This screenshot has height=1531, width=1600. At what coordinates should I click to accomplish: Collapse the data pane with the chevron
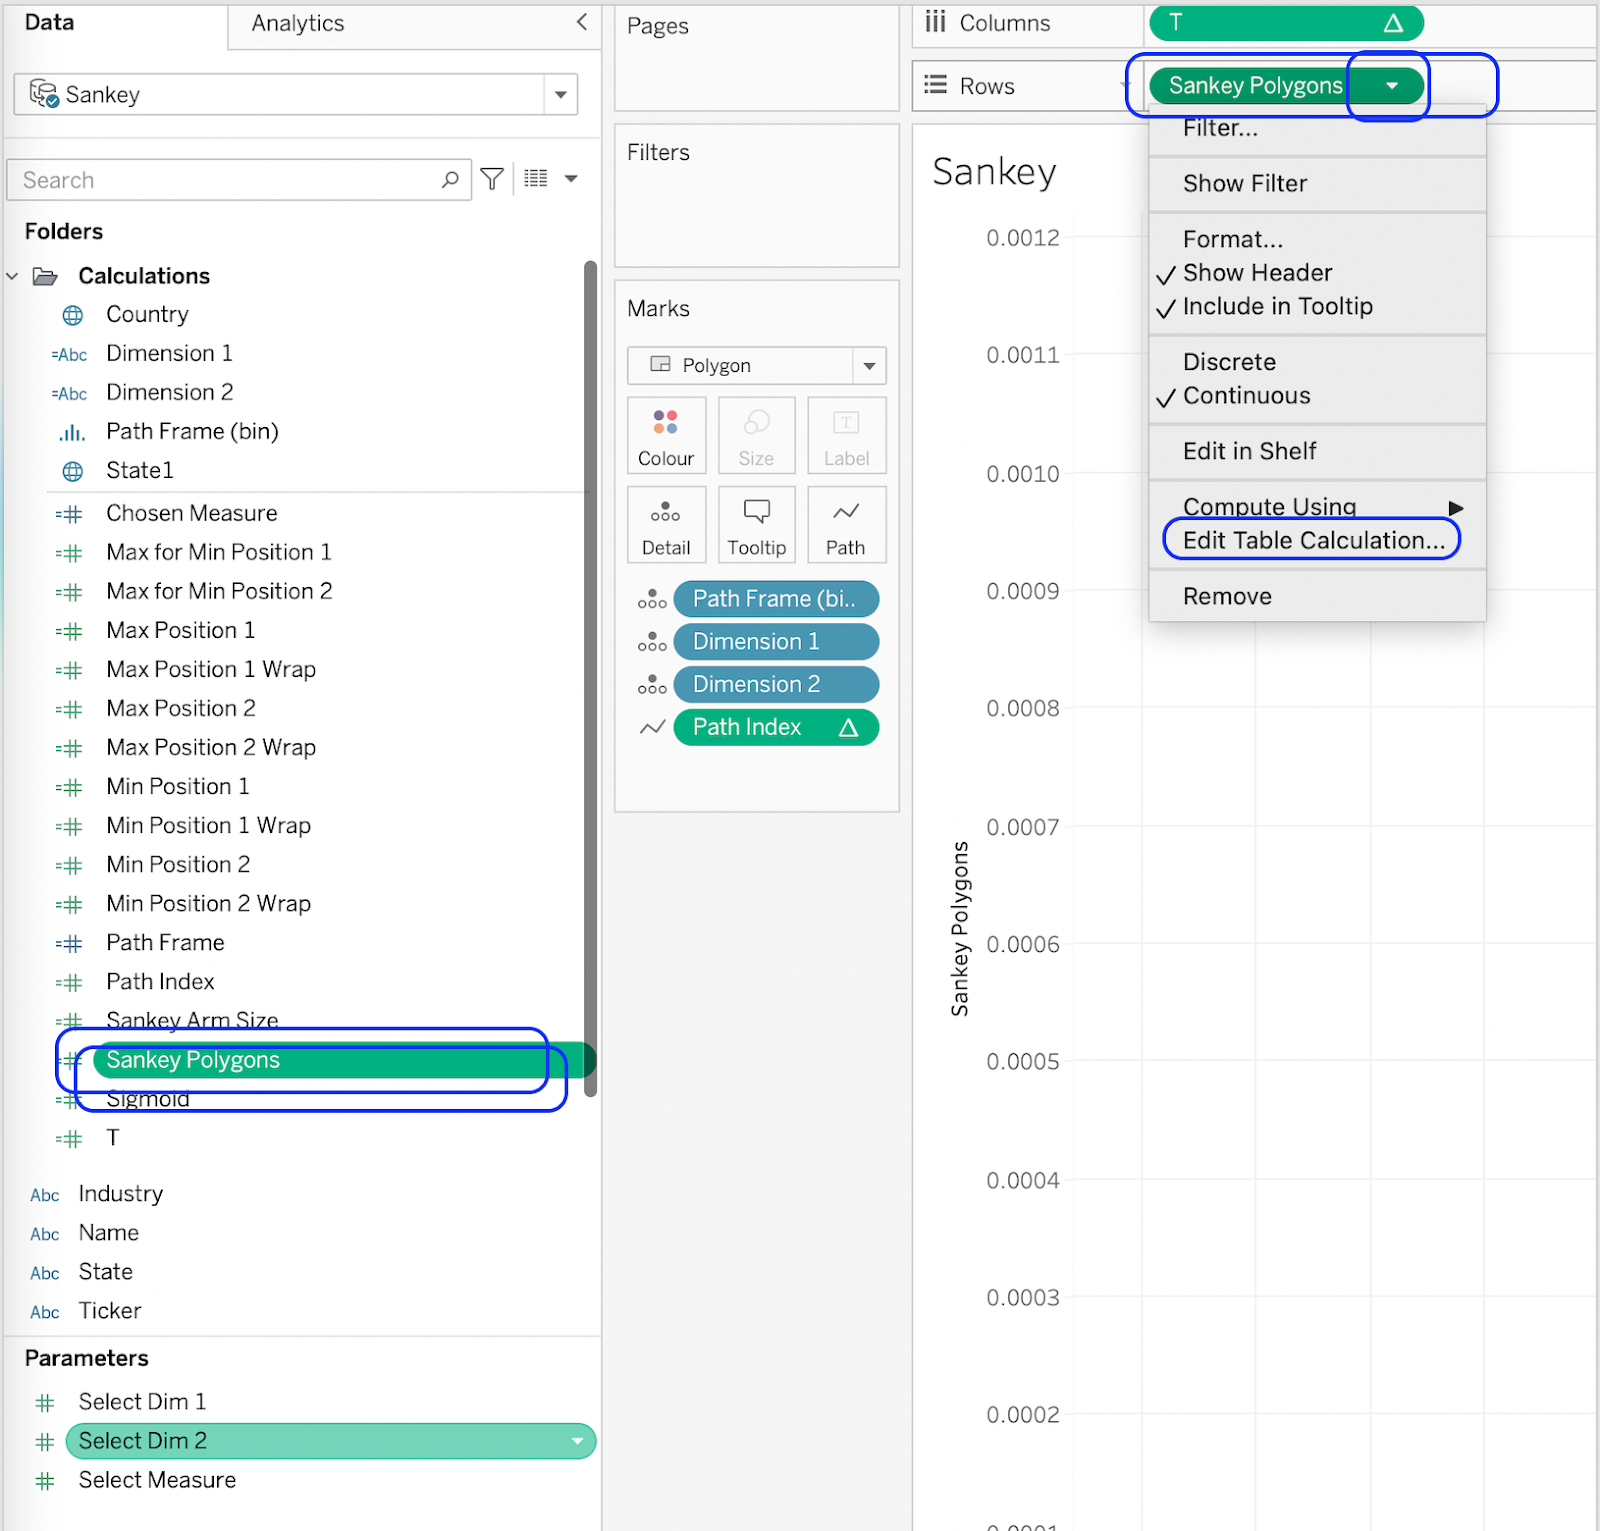pos(582,22)
